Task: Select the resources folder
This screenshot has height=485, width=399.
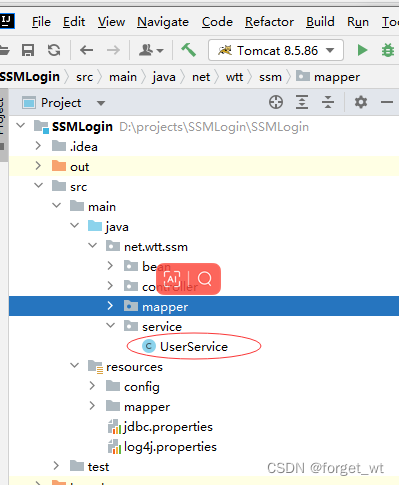Action: pyautogui.click(x=134, y=367)
